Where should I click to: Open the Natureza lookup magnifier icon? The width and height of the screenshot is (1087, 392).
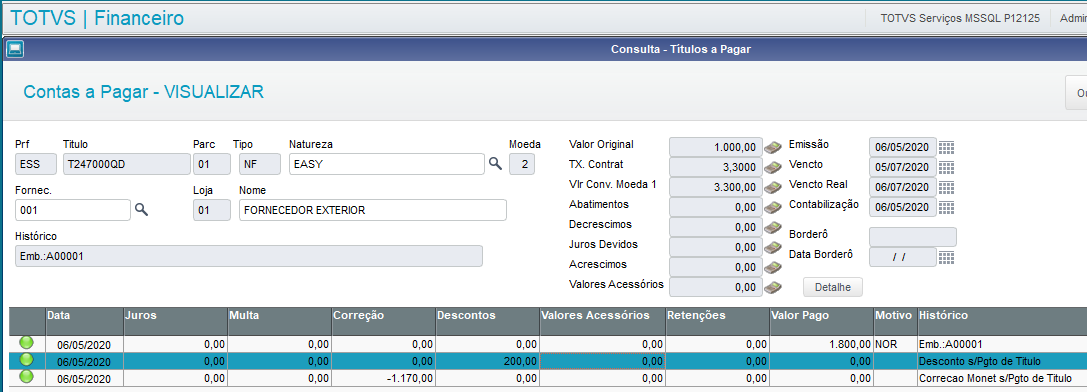click(495, 164)
